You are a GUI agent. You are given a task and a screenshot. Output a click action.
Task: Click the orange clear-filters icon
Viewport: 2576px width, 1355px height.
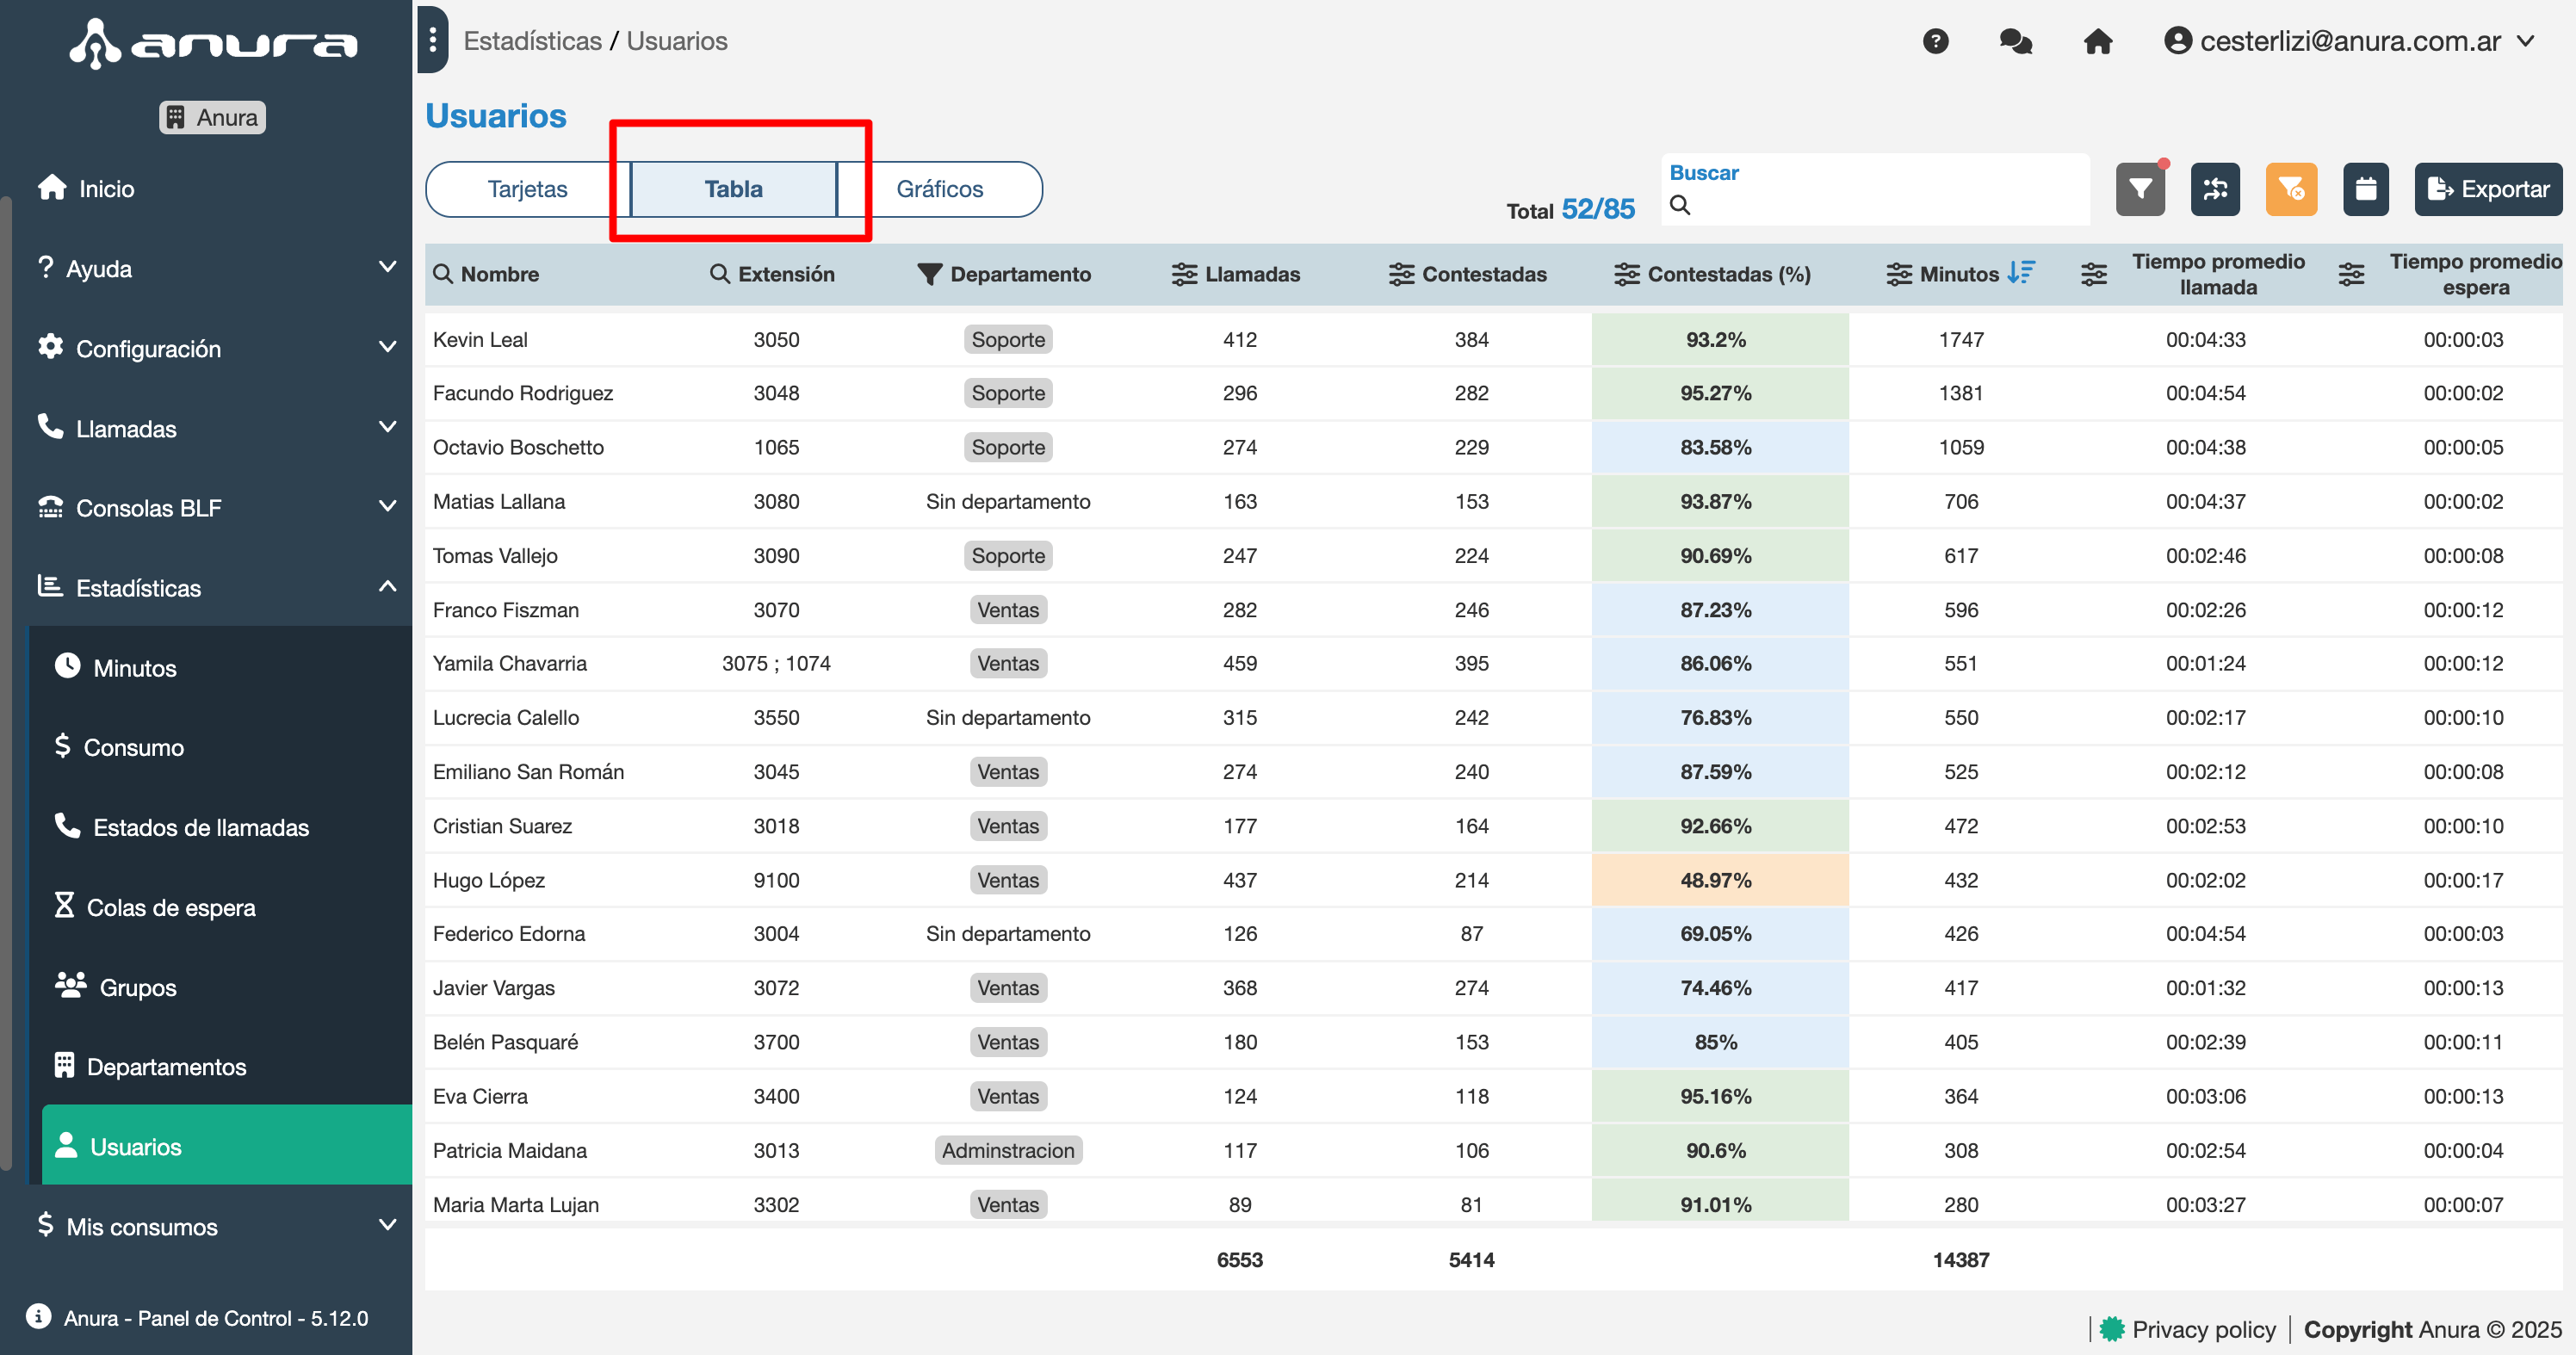click(2290, 189)
